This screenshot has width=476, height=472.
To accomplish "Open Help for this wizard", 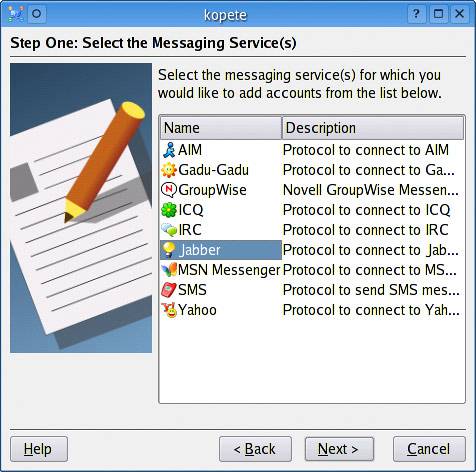I will 39,449.
